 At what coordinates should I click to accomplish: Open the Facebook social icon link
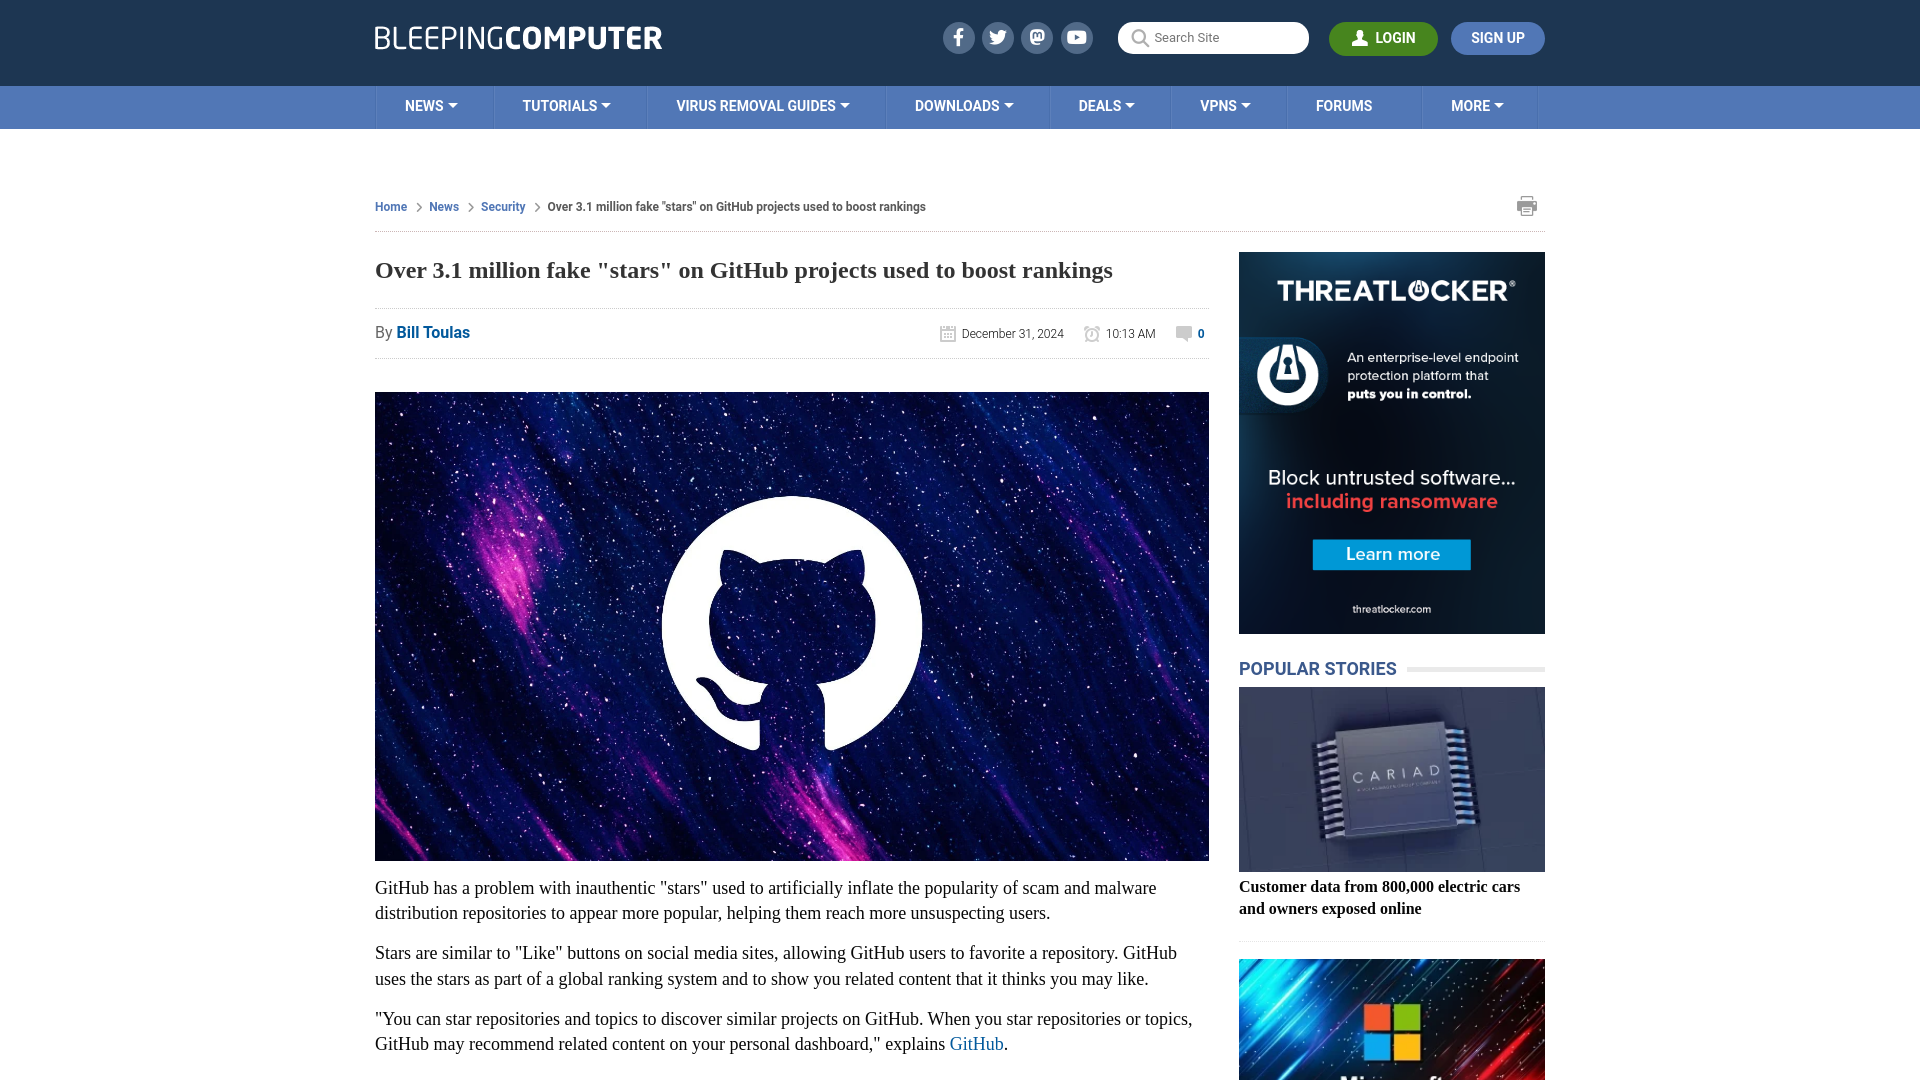coord(957,37)
